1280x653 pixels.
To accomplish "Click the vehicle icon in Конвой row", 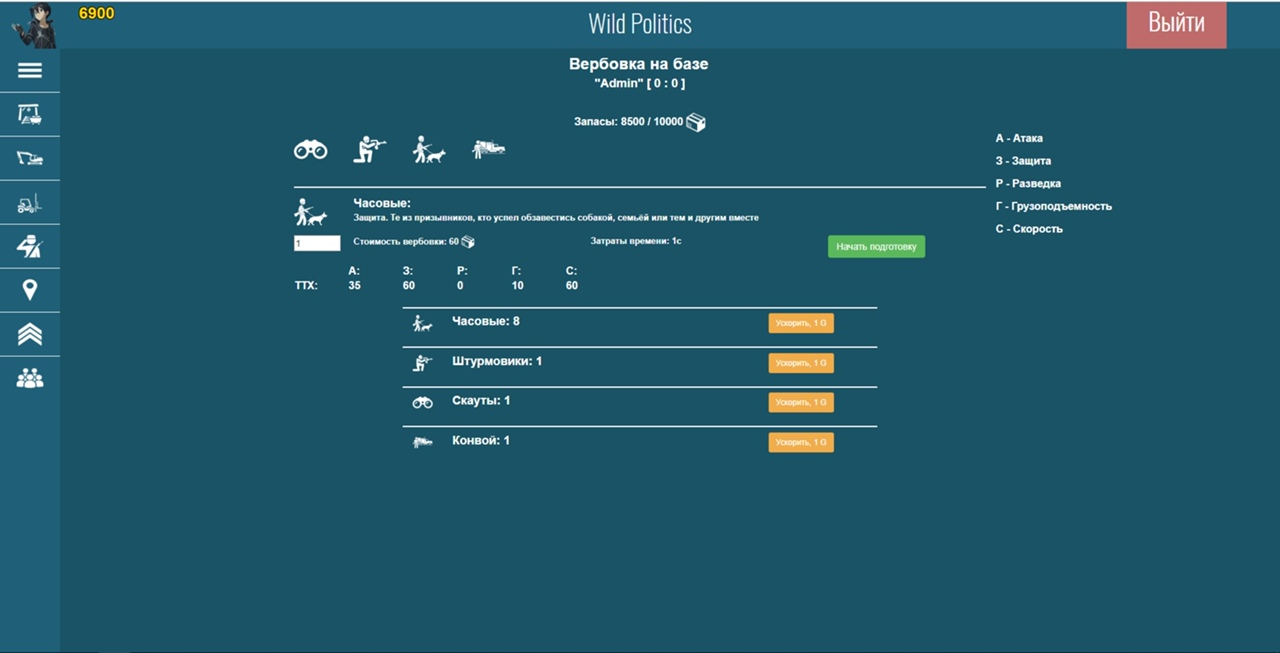I will [422, 442].
